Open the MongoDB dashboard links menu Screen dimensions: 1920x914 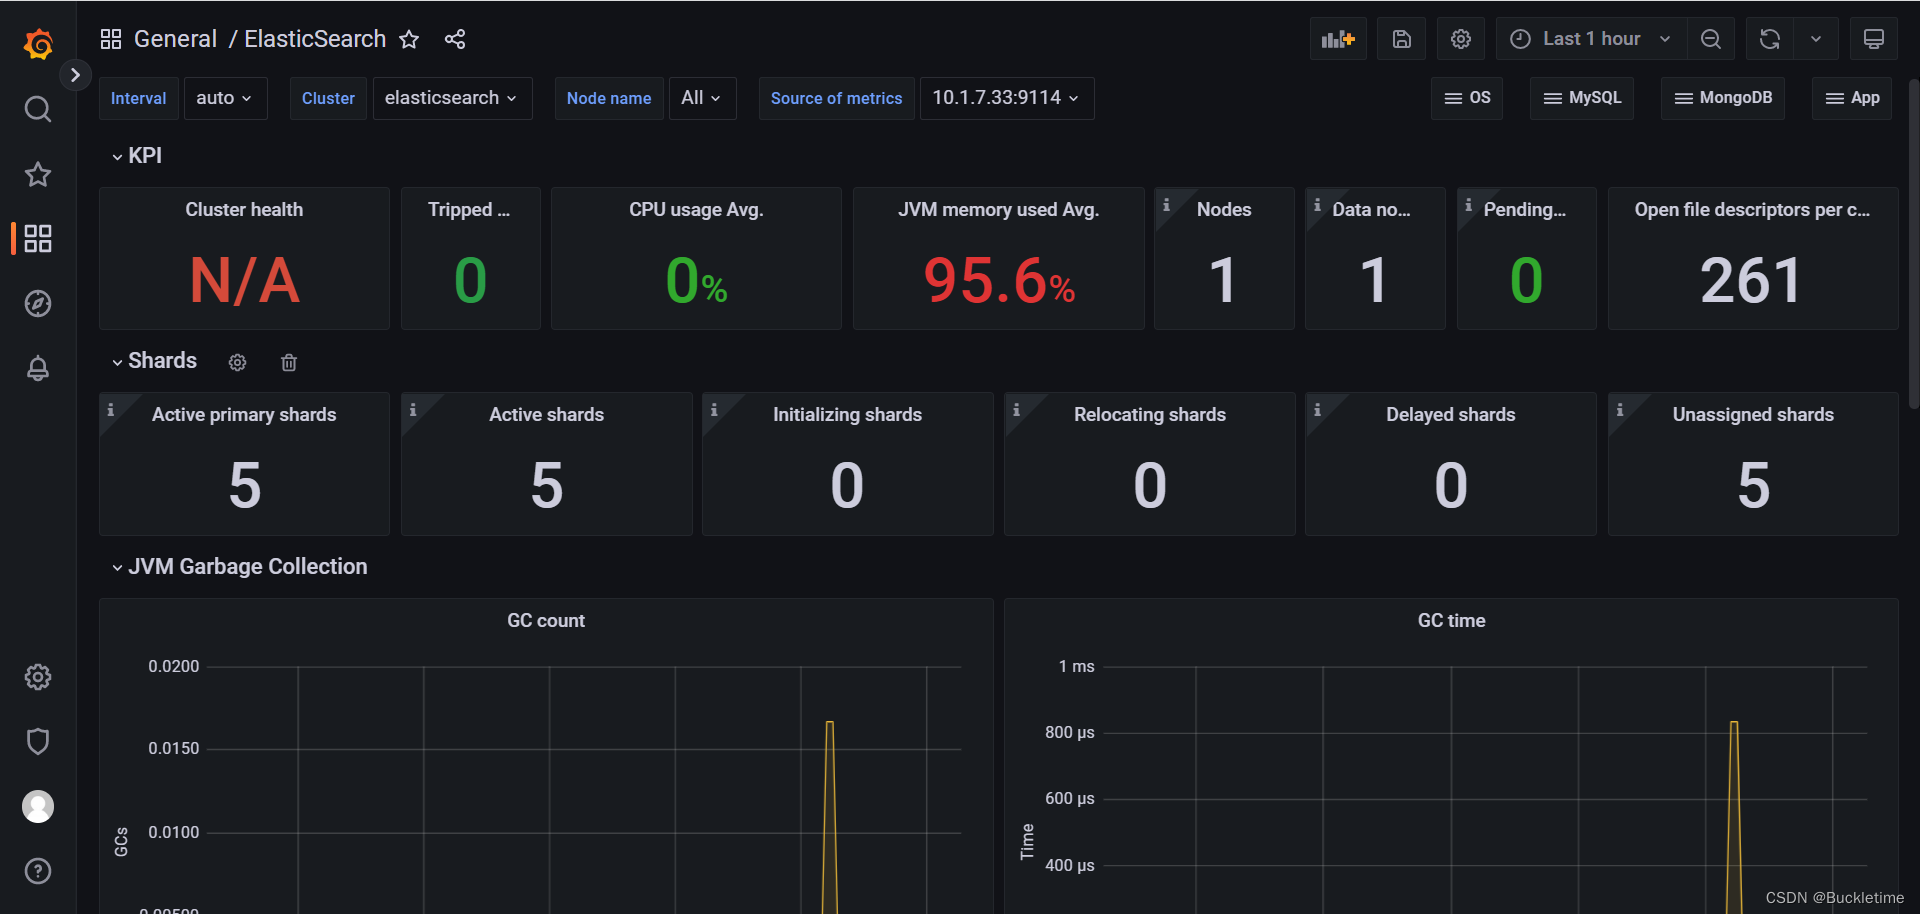(x=1723, y=98)
